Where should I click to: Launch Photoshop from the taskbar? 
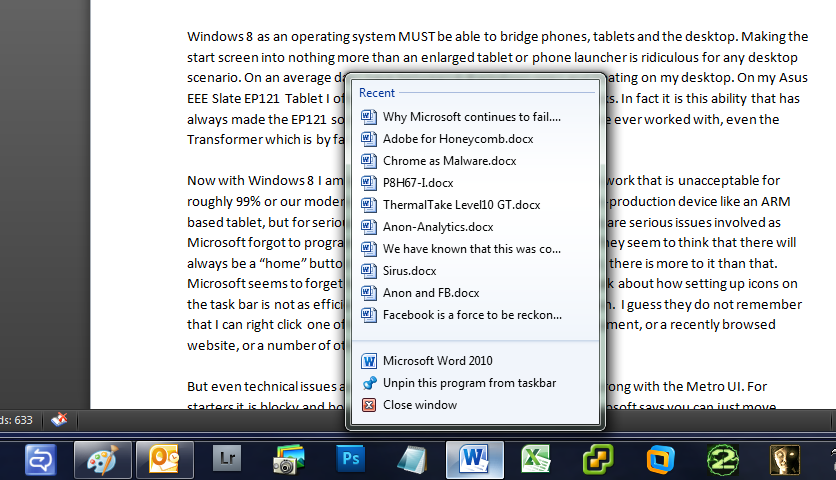click(350, 459)
